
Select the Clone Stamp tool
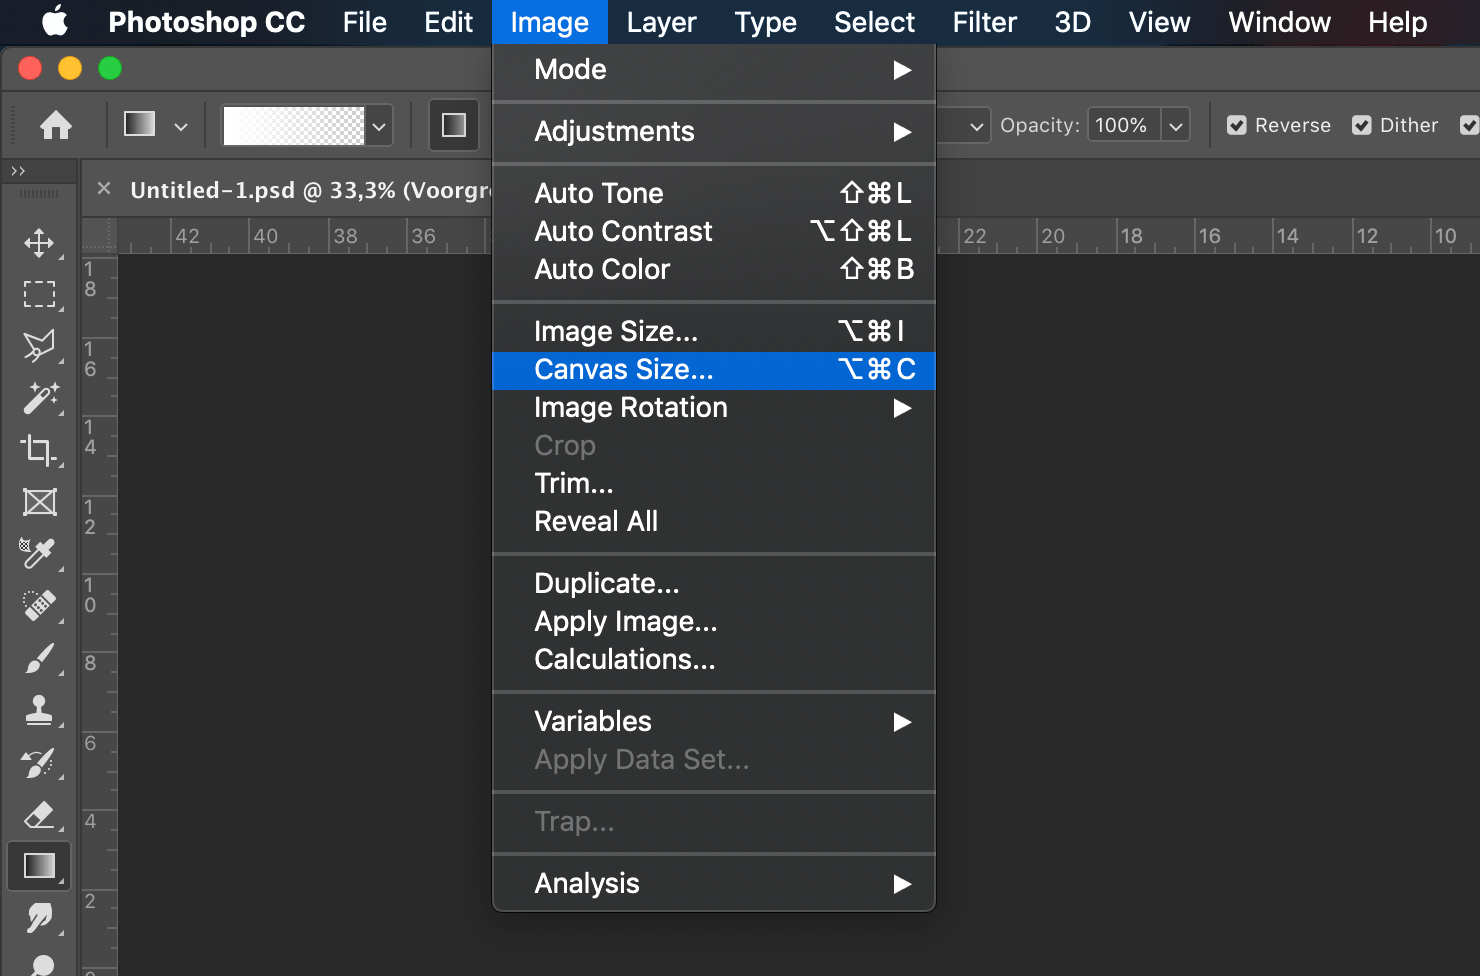click(39, 710)
